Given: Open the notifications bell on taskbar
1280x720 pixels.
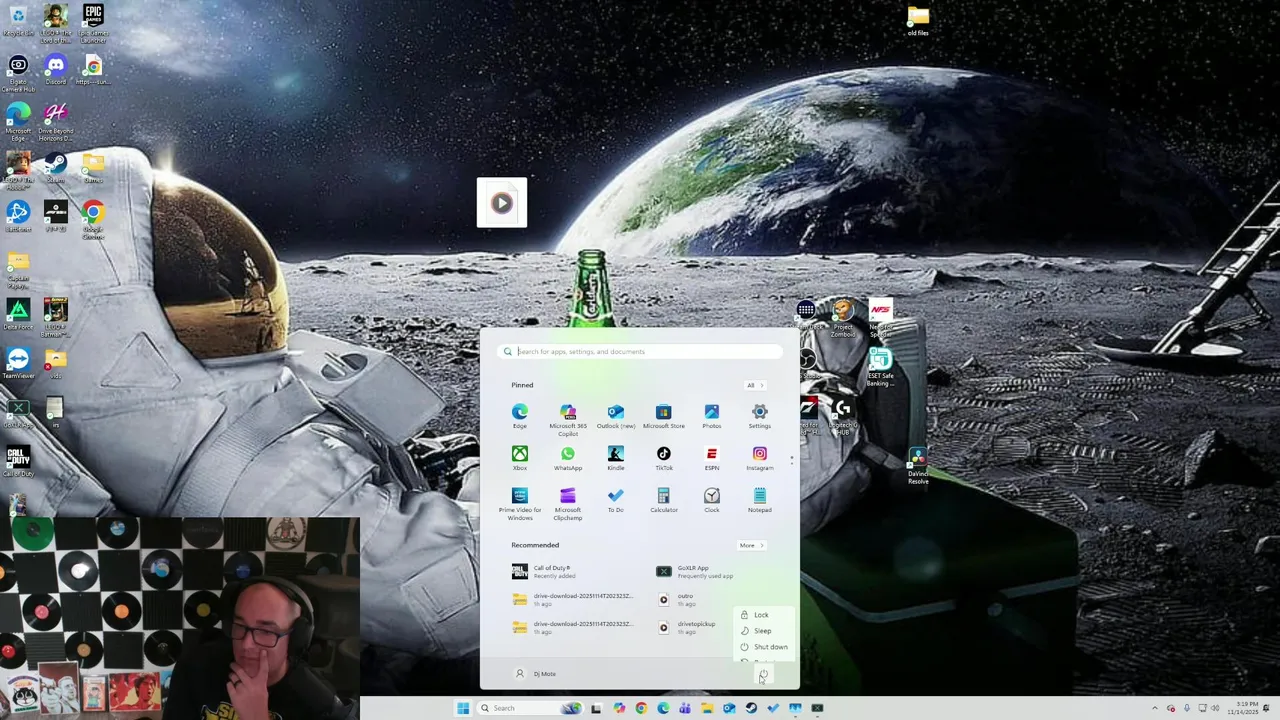Looking at the screenshot, I should coord(1266,708).
